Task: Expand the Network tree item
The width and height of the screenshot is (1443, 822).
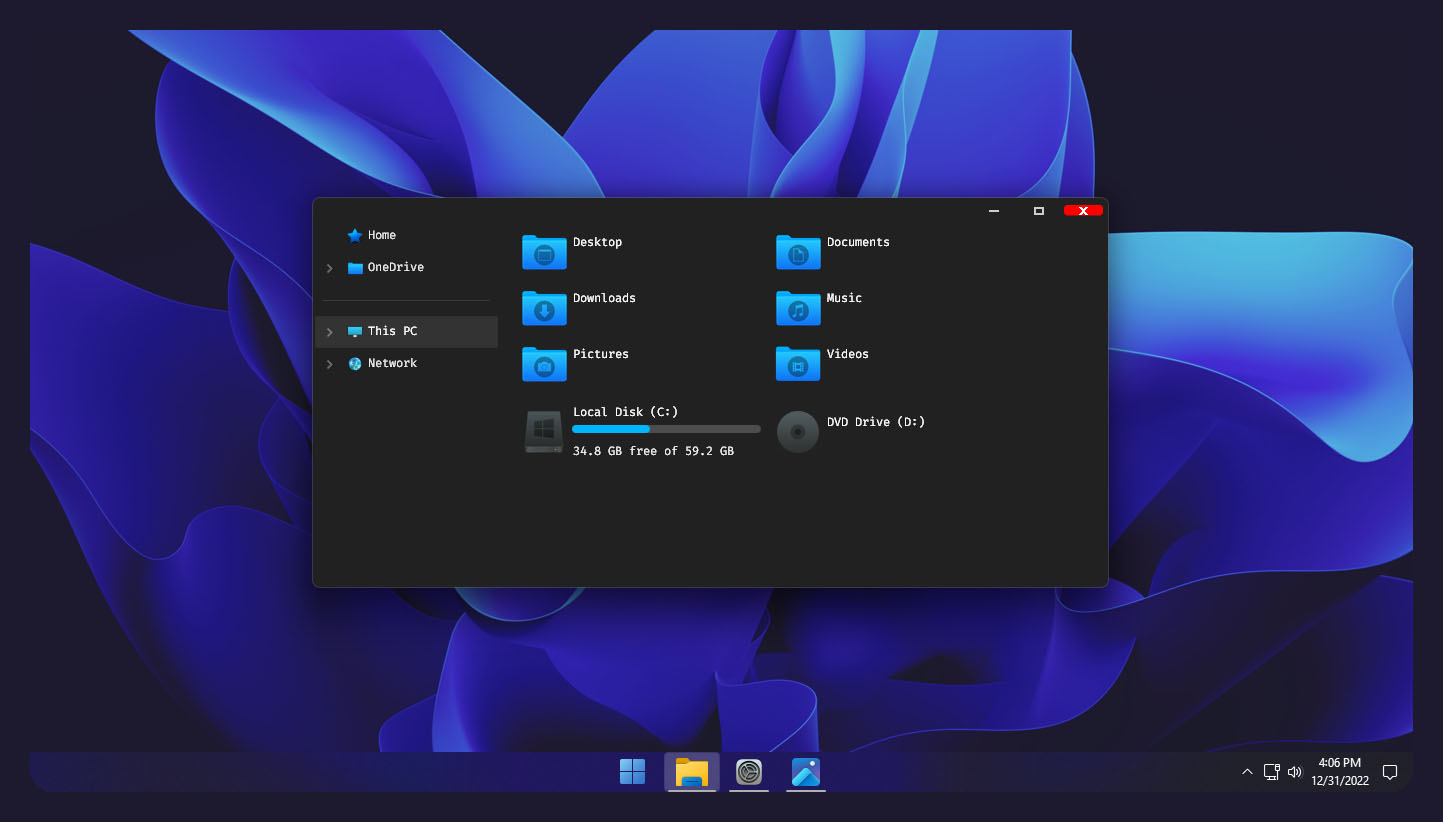Action: [x=330, y=364]
